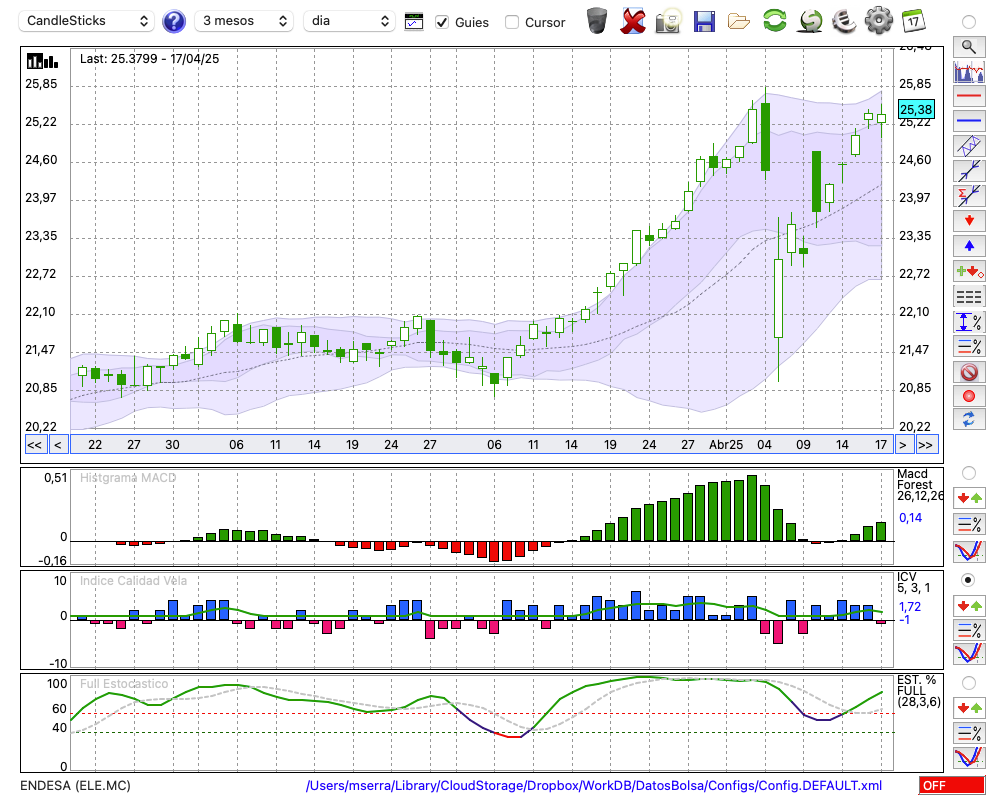
Task: Click the Config.DEFAULT.xml file path link
Action: [x=594, y=785]
